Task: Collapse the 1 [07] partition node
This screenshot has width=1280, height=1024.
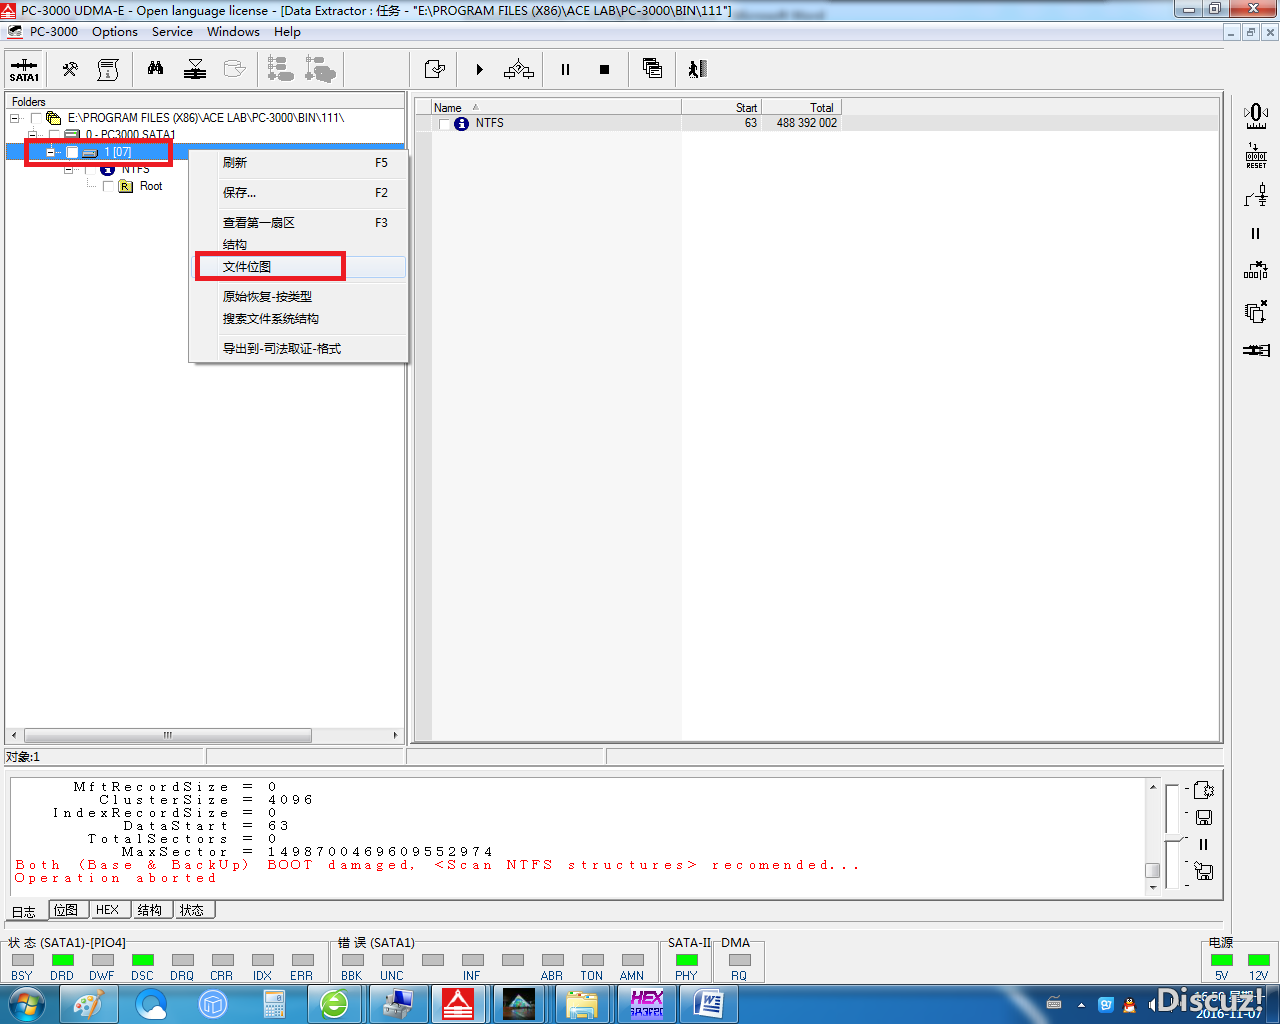Action: click(51, 152)
